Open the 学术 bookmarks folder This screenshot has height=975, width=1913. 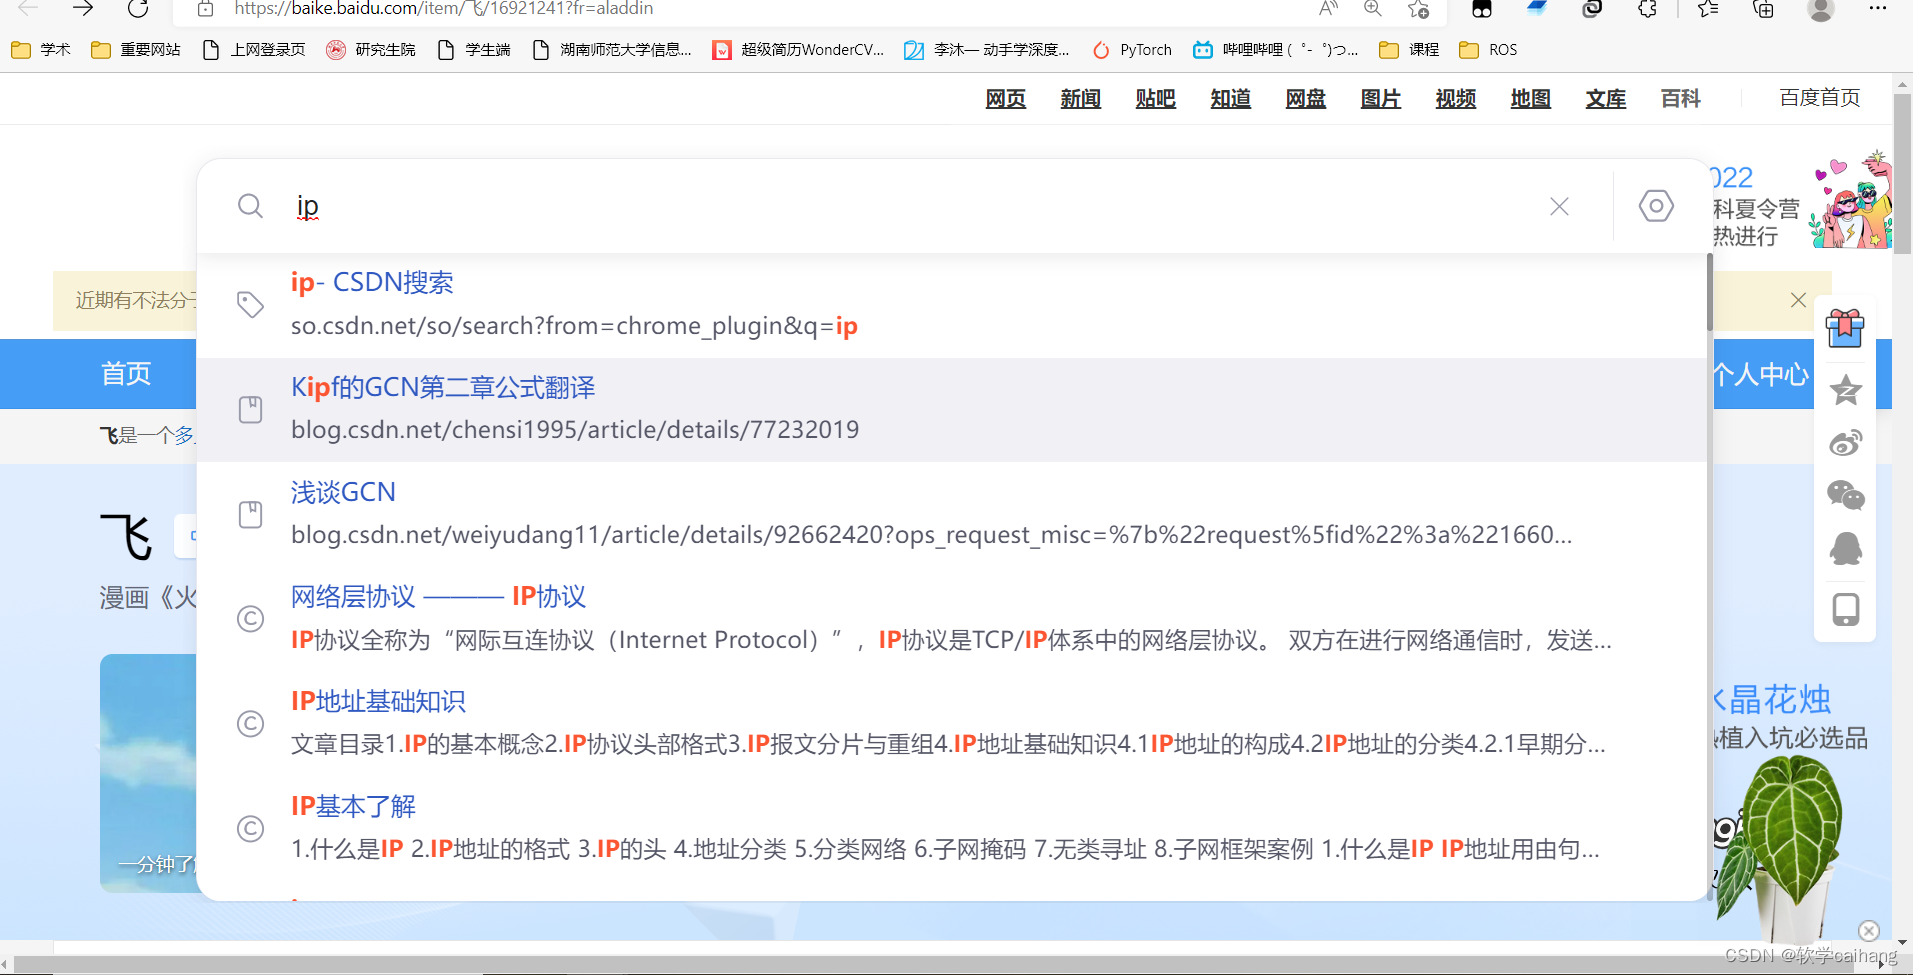(x=41, y=50)
